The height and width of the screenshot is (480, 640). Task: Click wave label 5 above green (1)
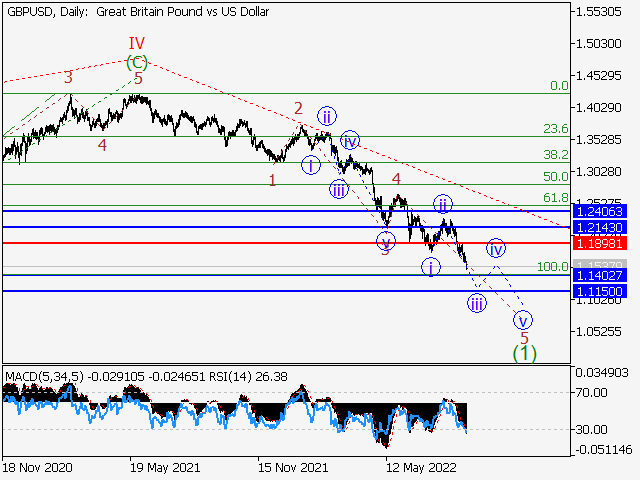[524, 338]
